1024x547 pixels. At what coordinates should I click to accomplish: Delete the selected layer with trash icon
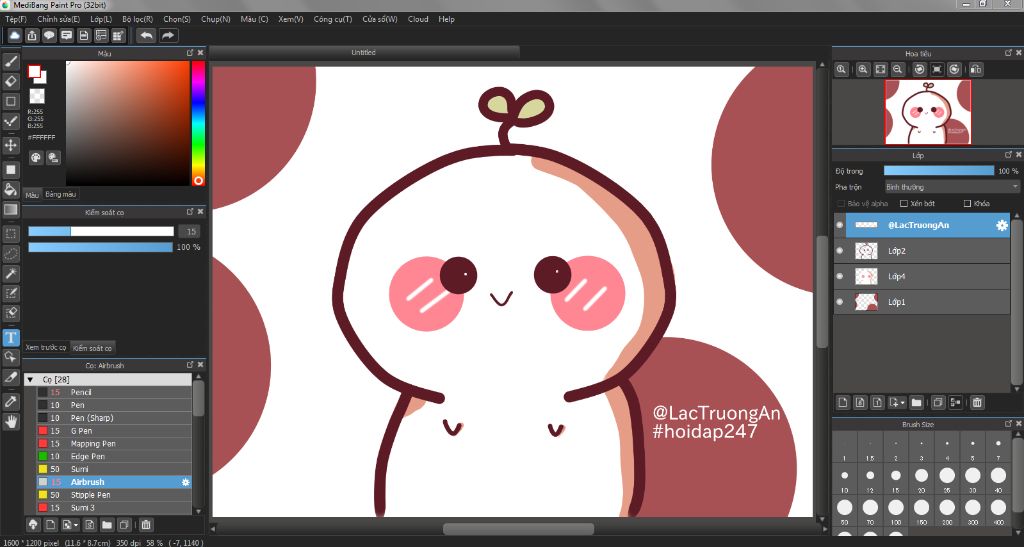click(976, 403)
